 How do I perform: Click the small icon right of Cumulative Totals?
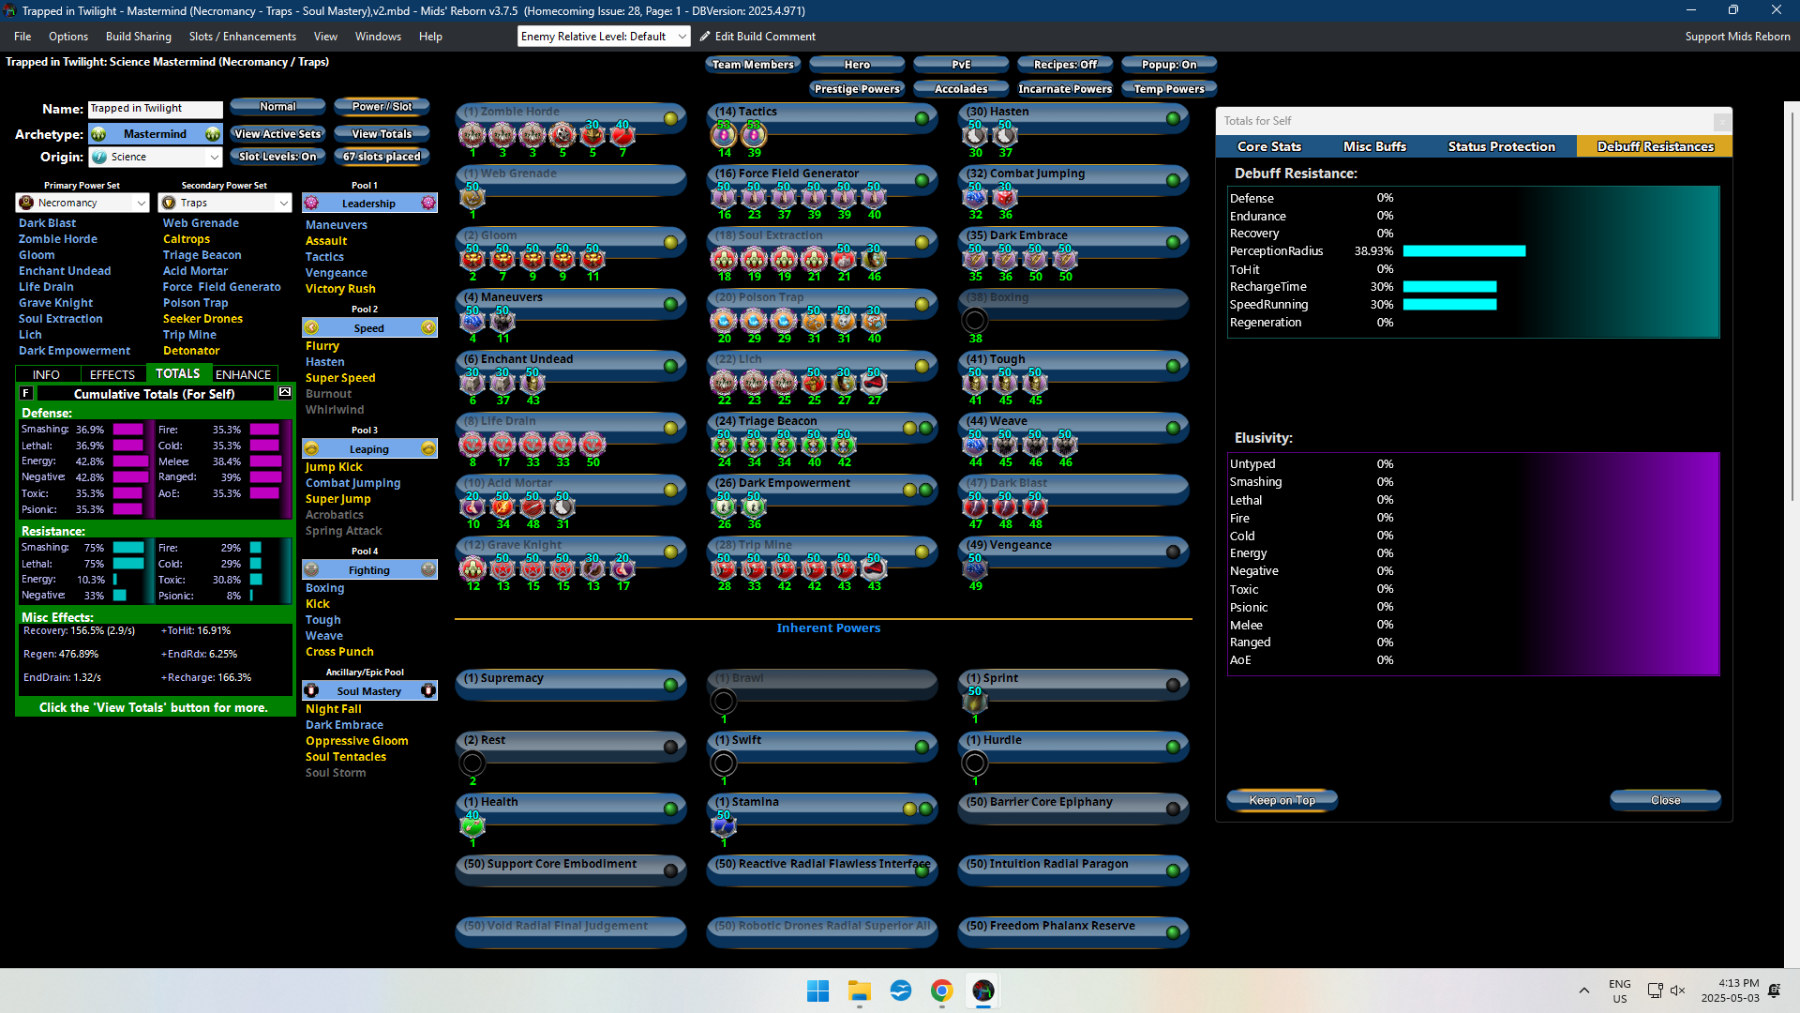pos(285,393)
